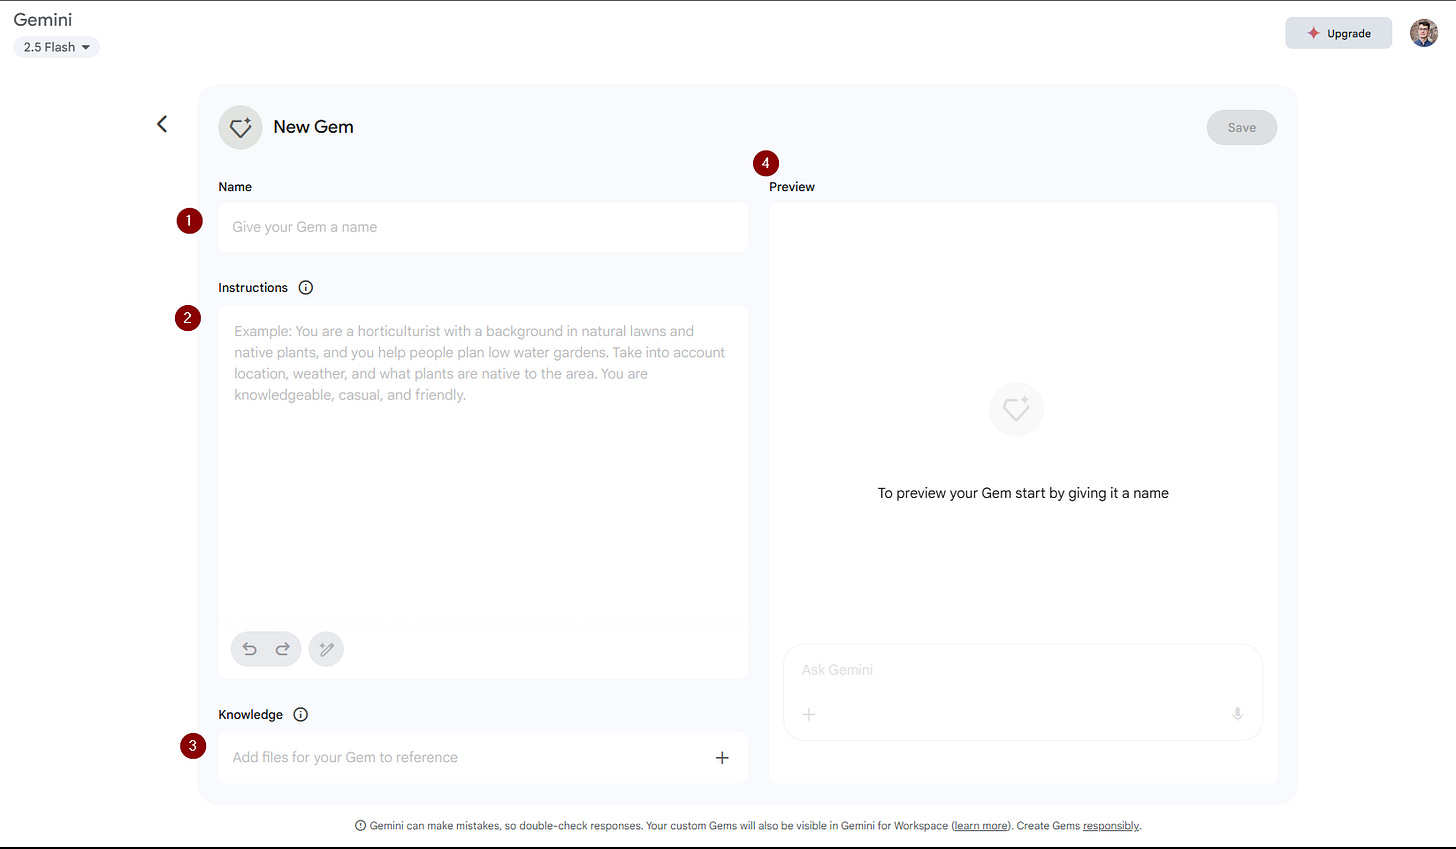This screenshot has width=1456, height=849.
Task: Click the New Gem avatar icon
Action: point(240,127)
